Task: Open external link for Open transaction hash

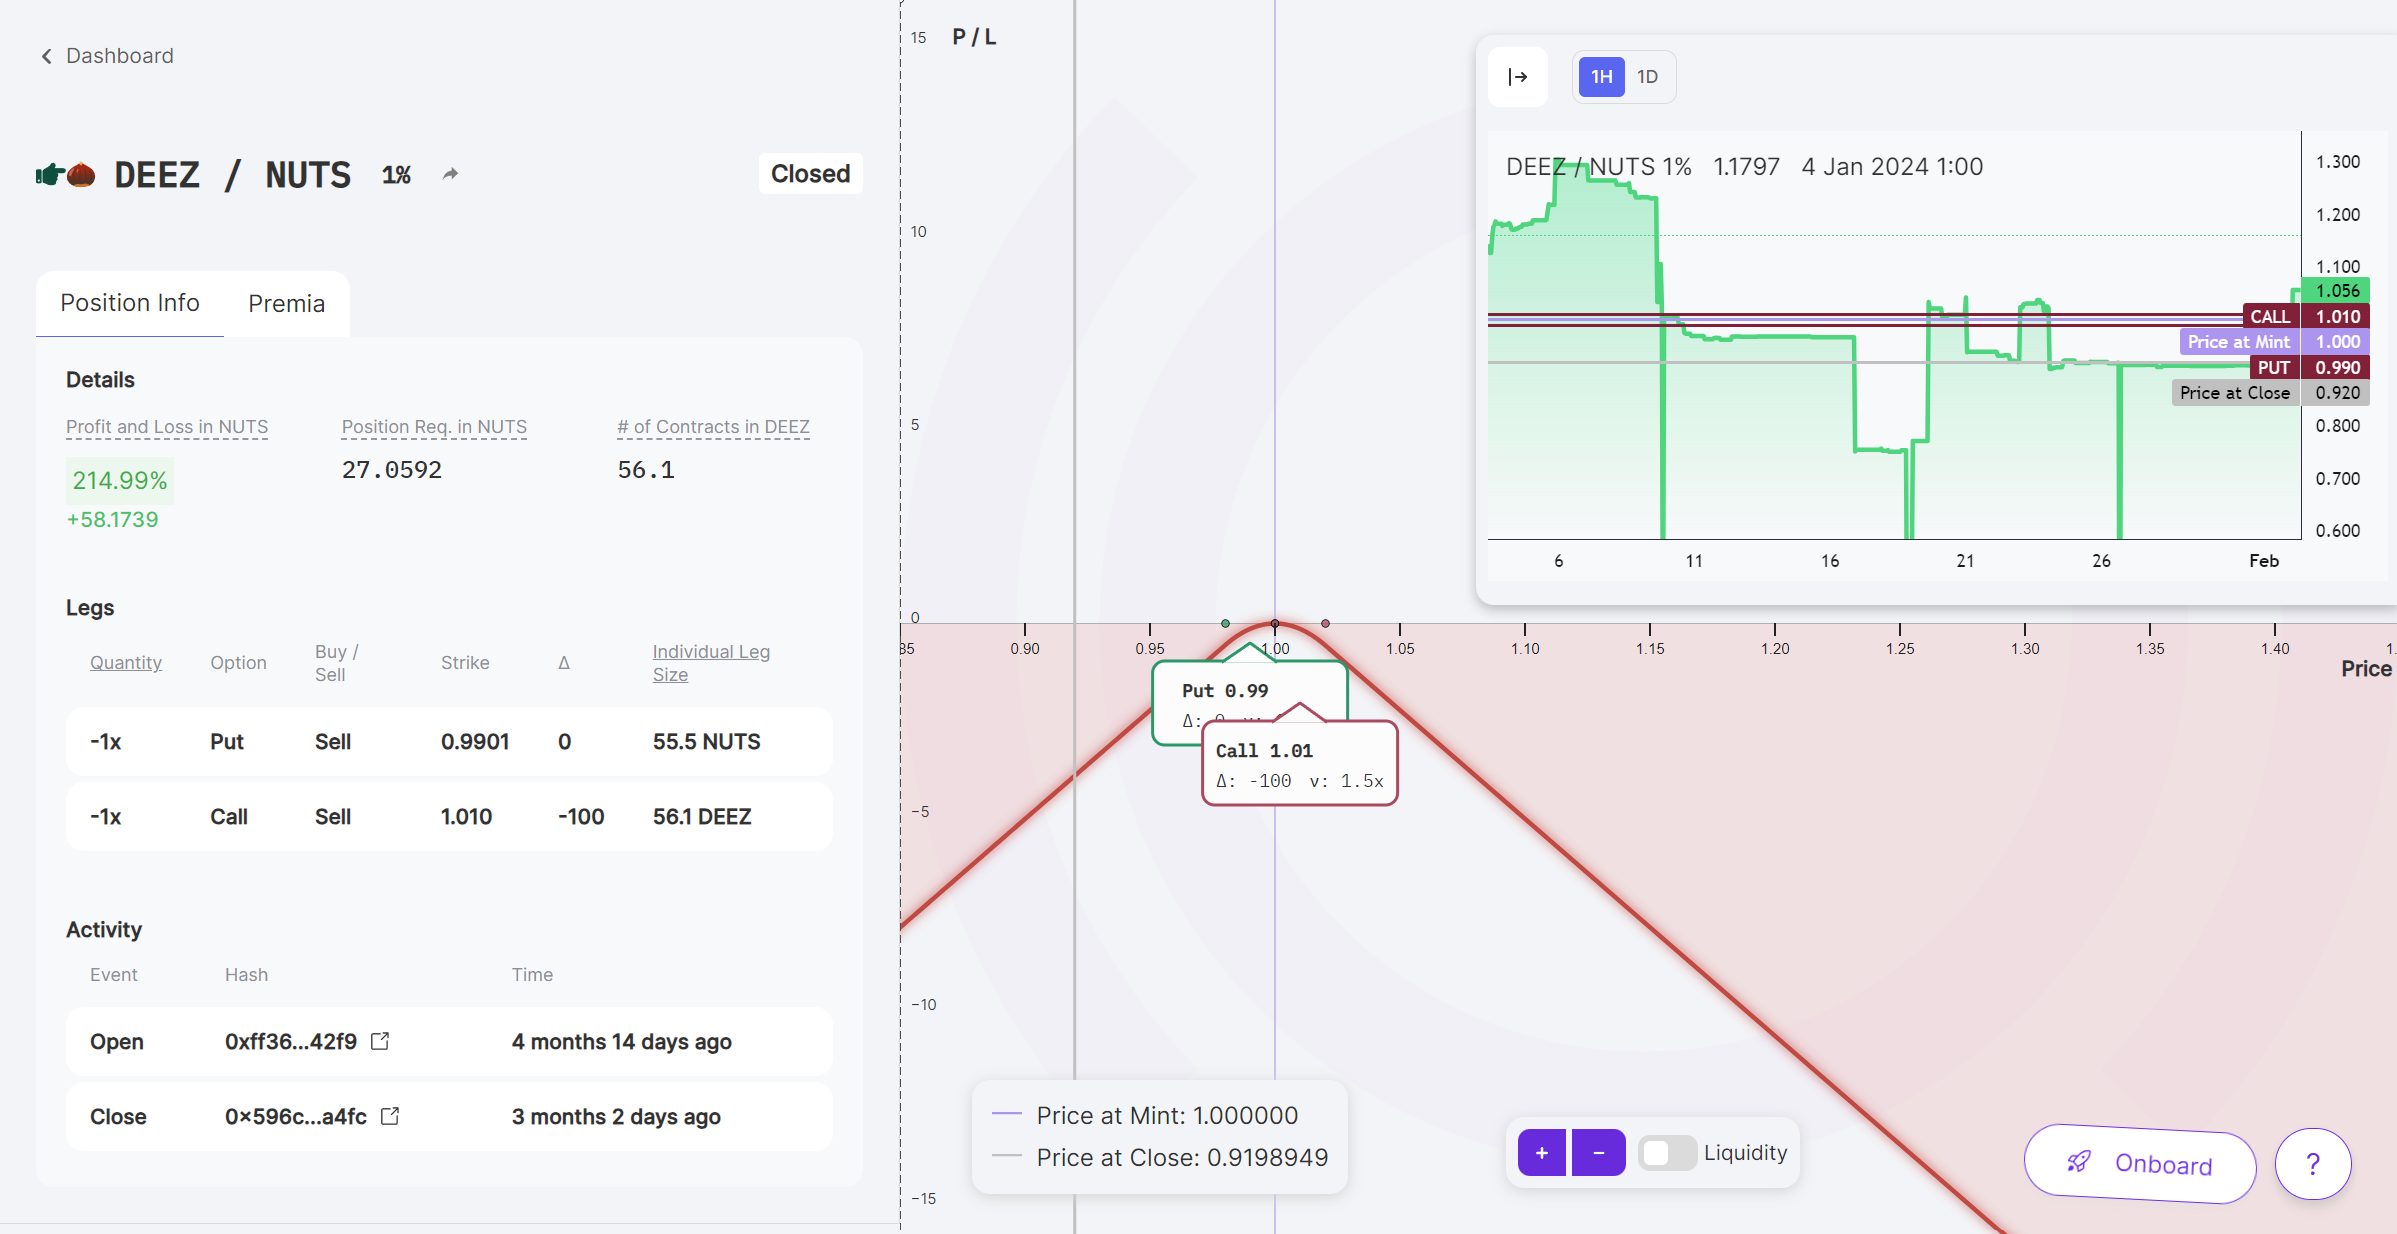Action: tap(380, 1041)
